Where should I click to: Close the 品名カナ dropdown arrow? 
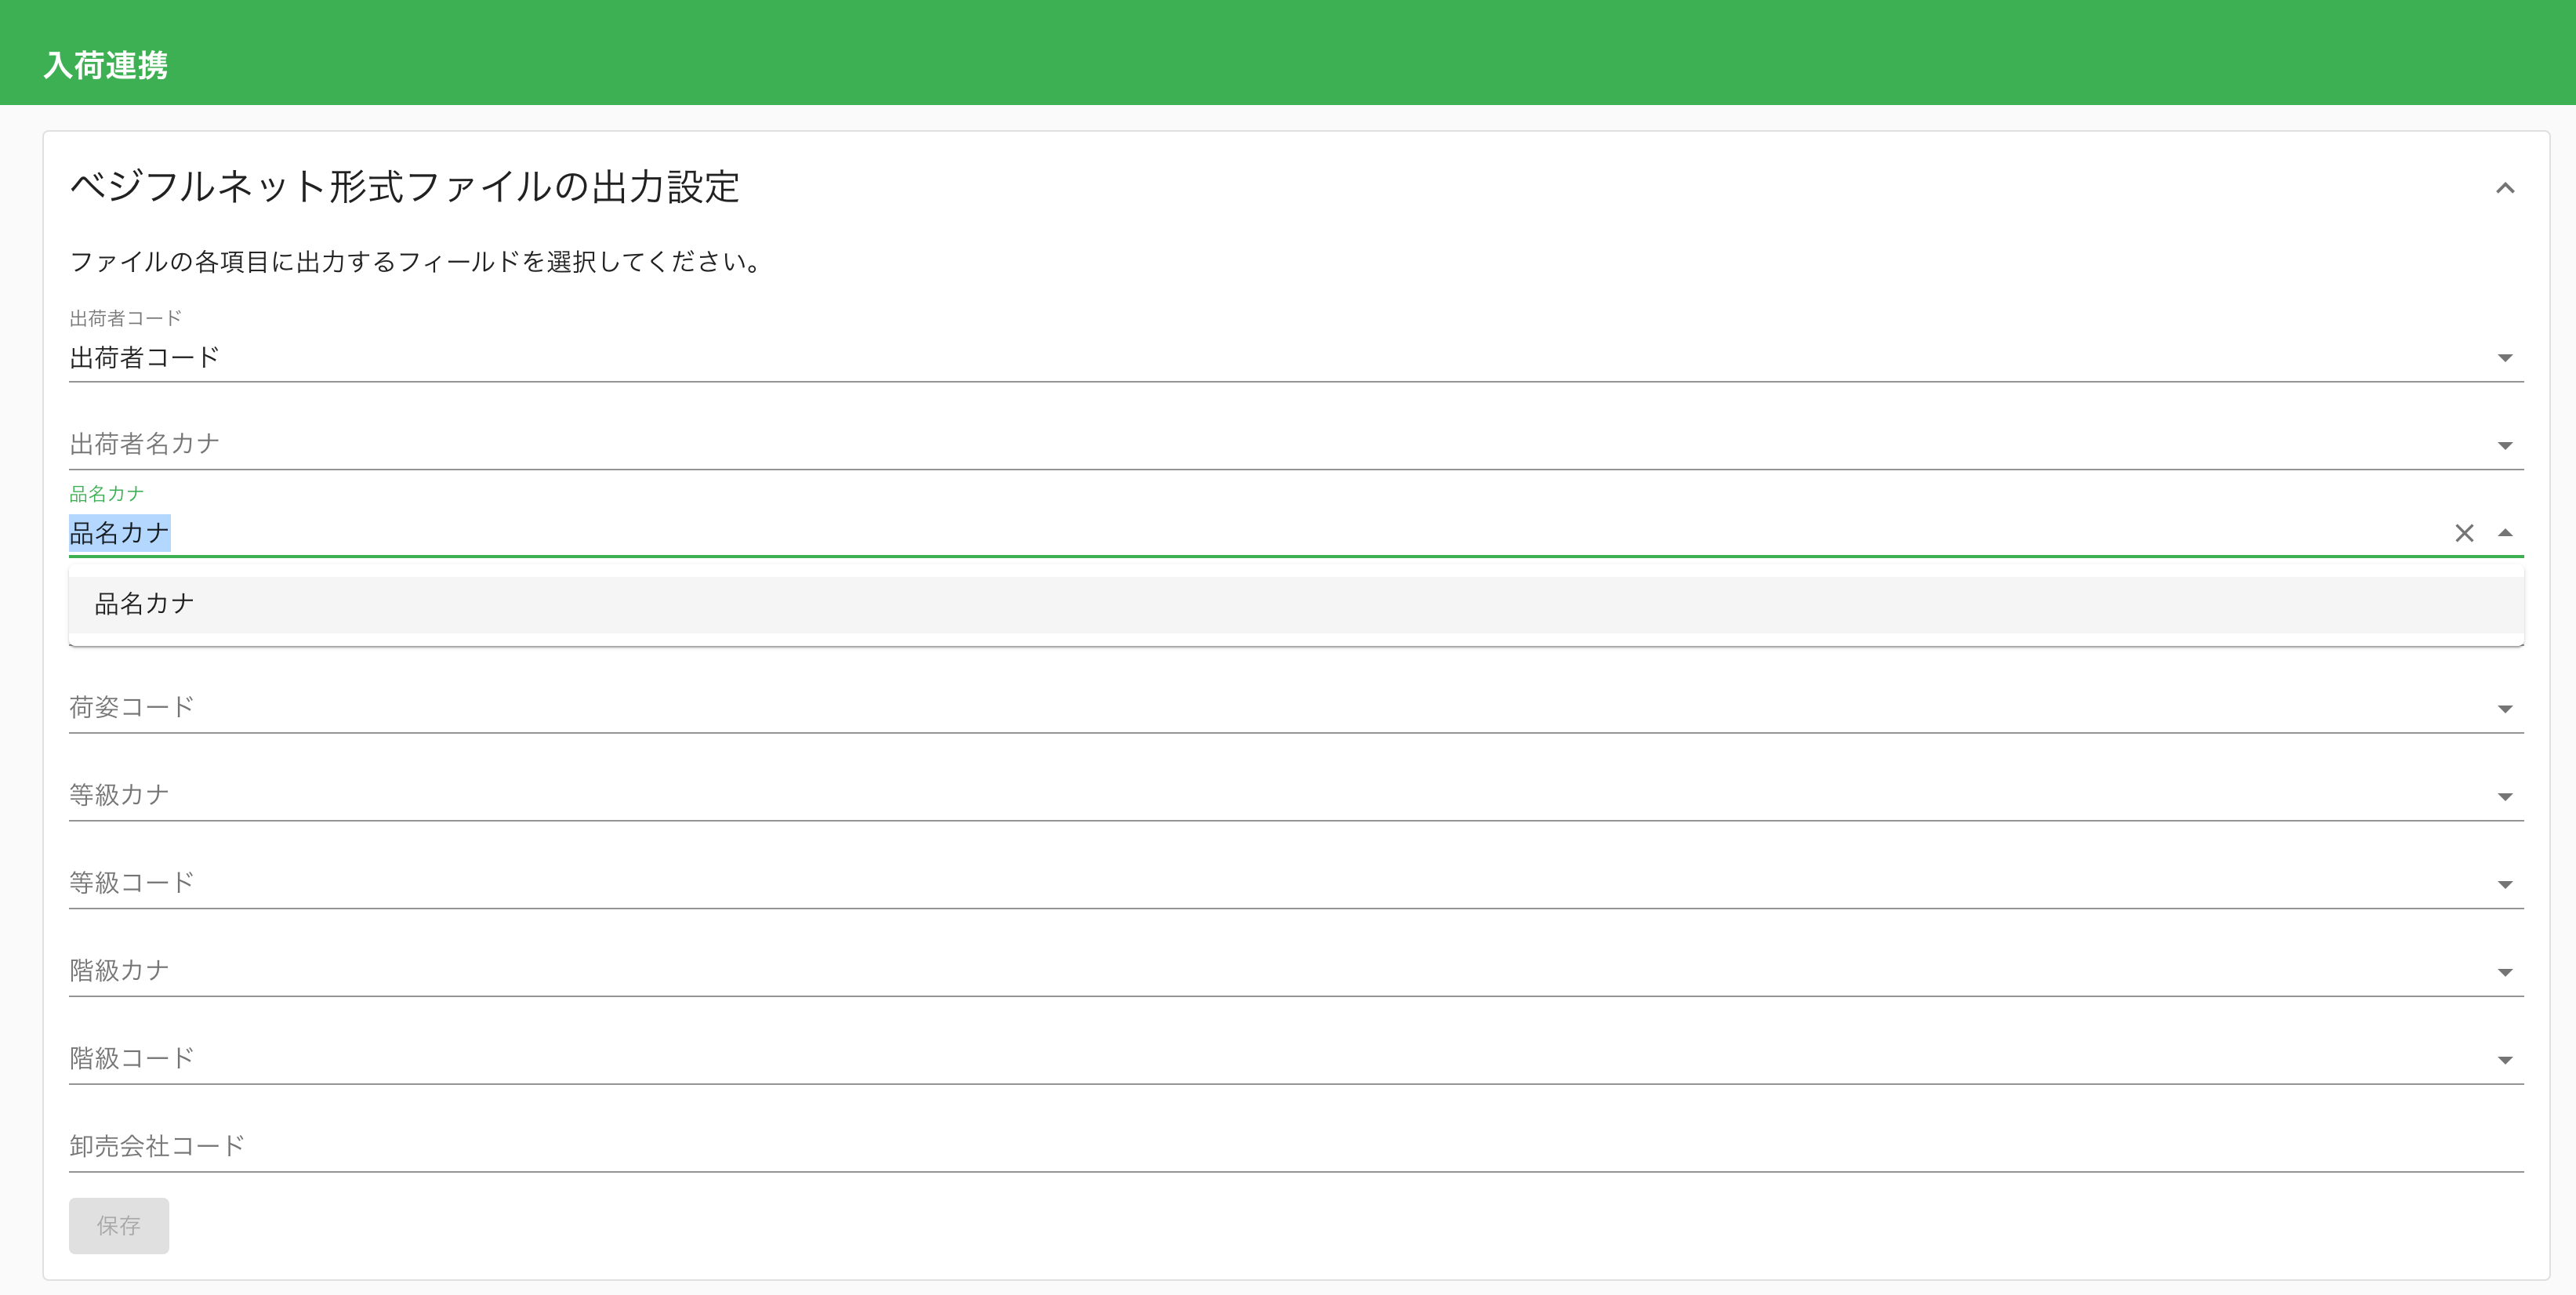(x=2505, y=533)
